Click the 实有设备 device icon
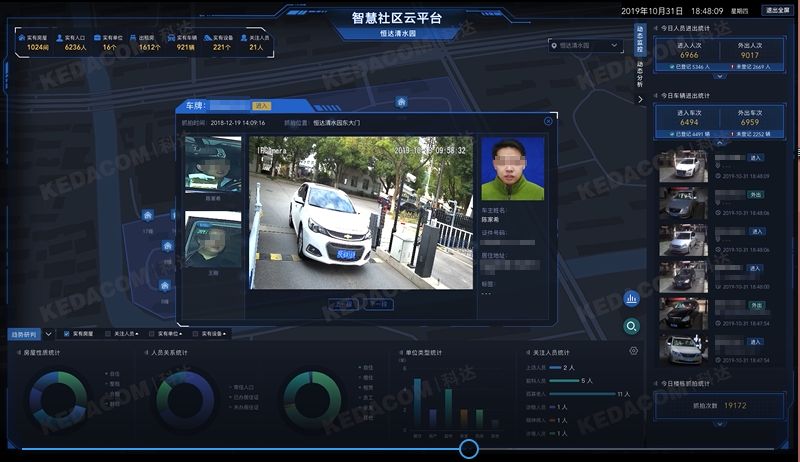 pos(208,38)
